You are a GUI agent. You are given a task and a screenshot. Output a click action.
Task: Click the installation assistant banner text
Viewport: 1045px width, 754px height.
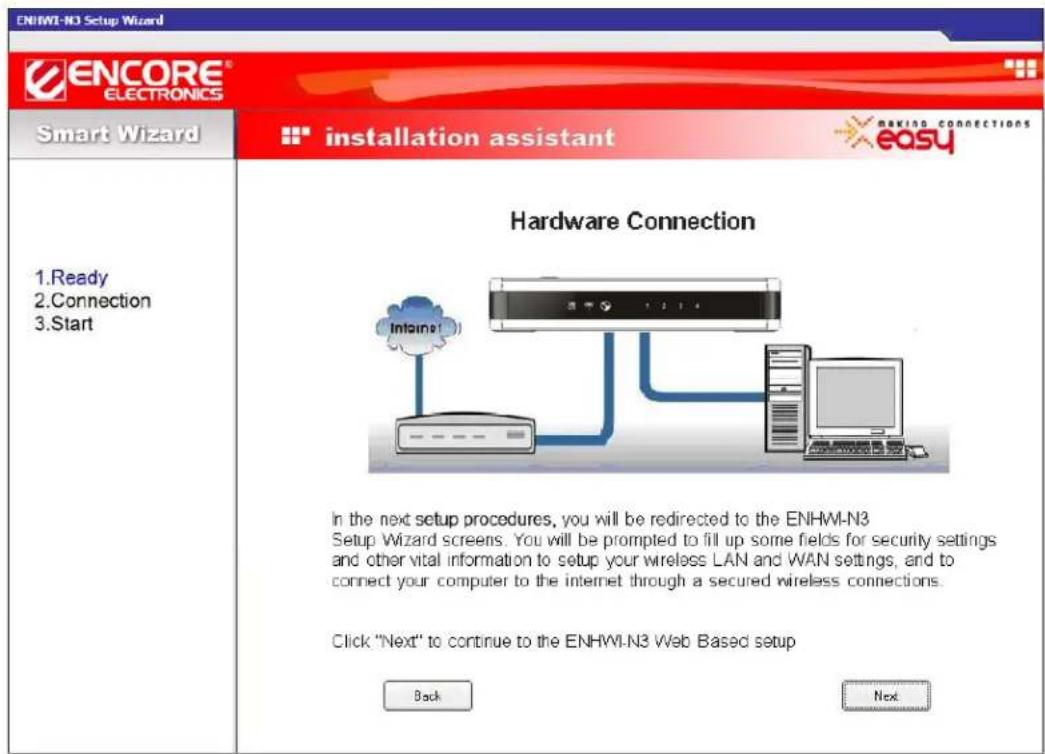coord(470,137)
